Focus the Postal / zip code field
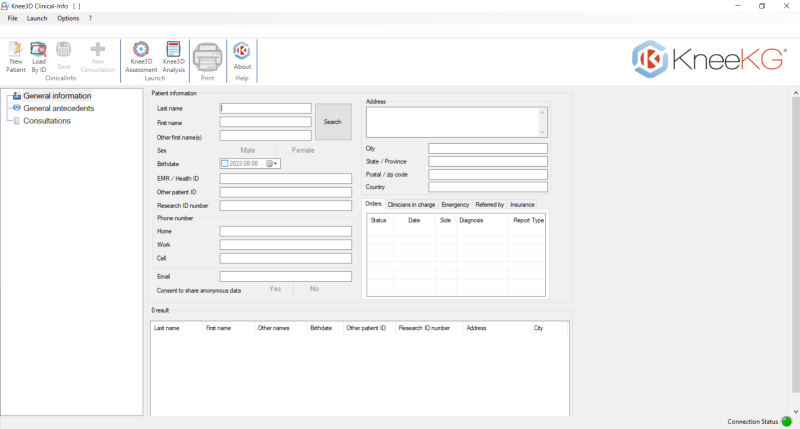Image resolution: width=800 pixels, height=429 pixels. tap(488, 174)
